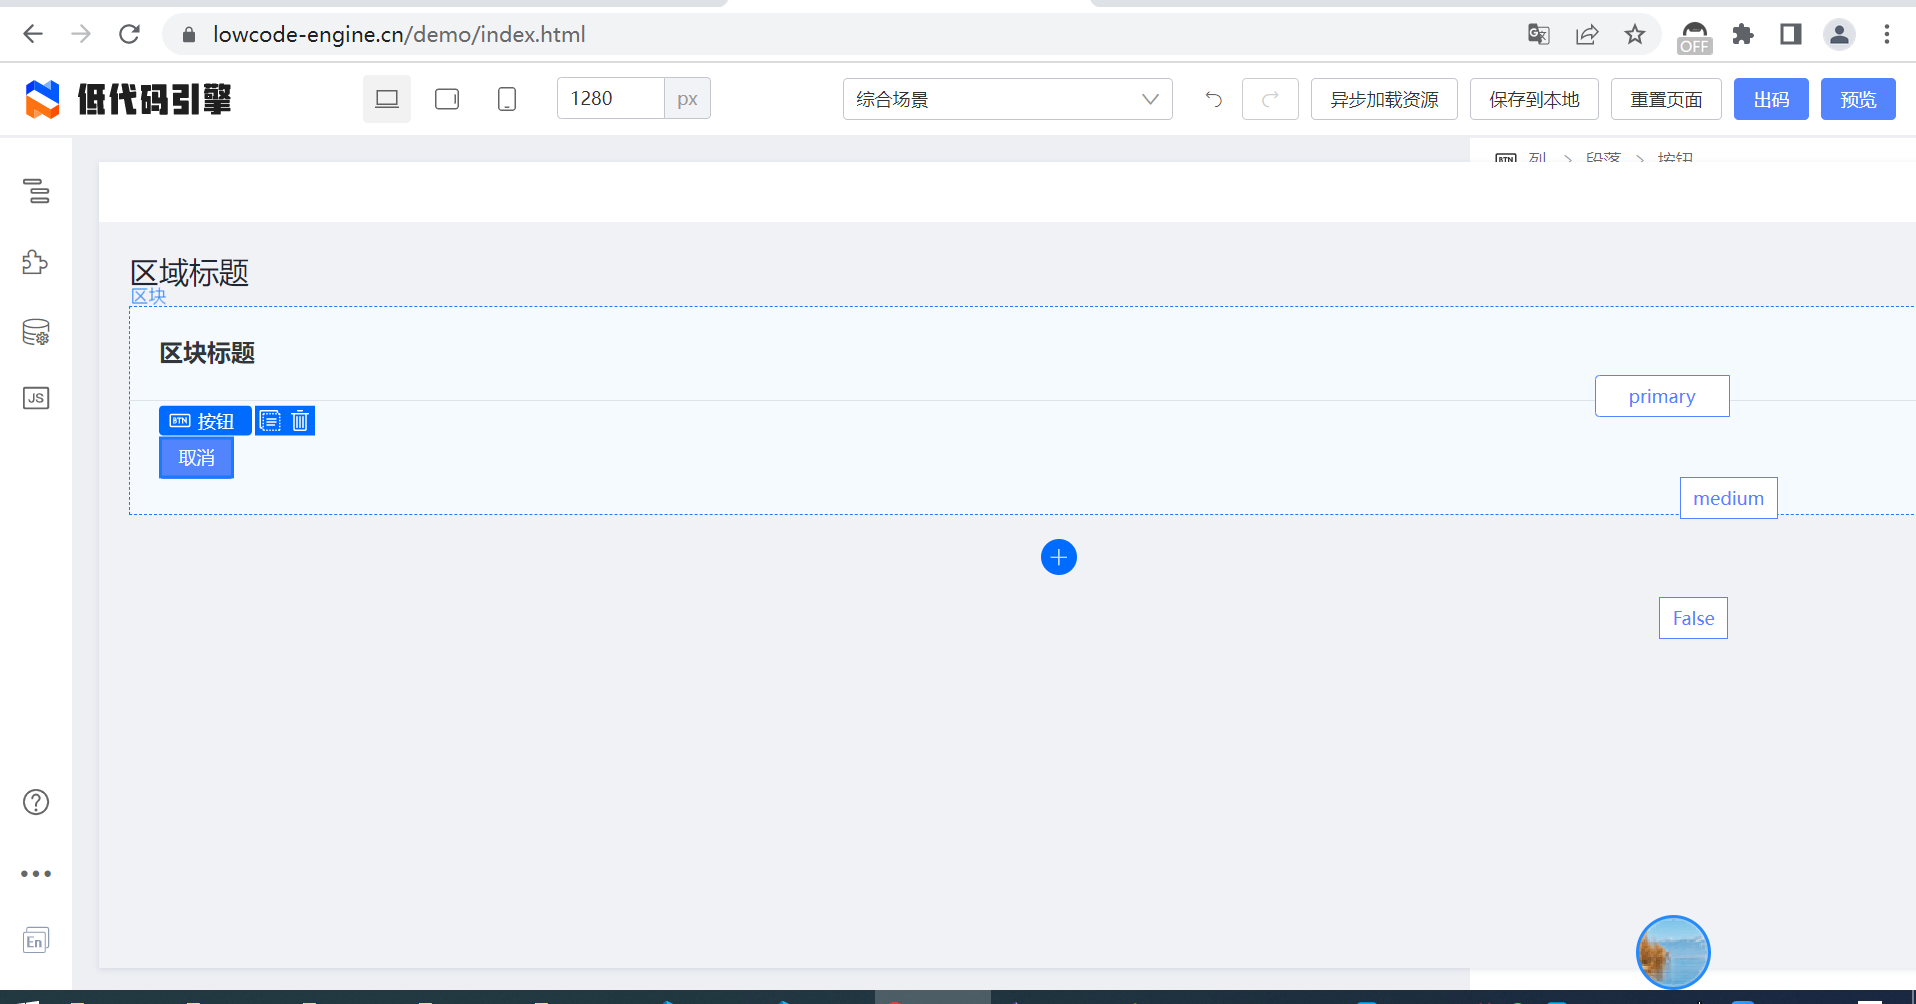Bookmark the page with the star icon
The width and height of the screenshot is (1916, 1004).
[1636, 34]
